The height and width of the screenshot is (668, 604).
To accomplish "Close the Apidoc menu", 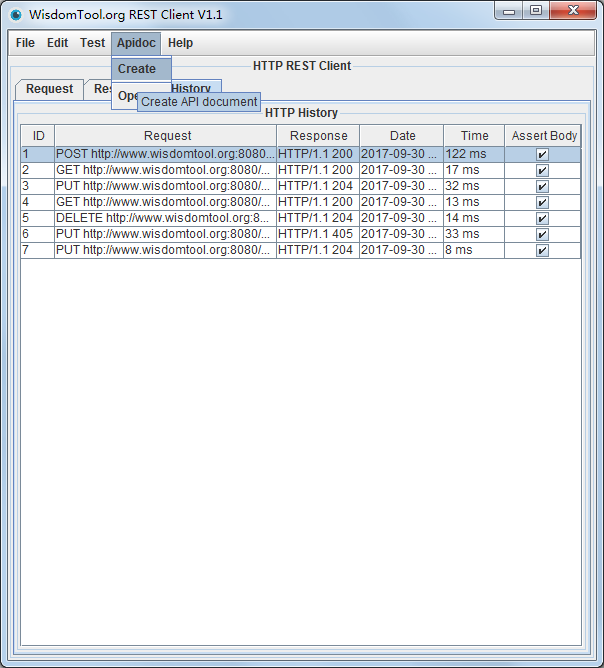I will pyautogui.click(x=136, y=43).
